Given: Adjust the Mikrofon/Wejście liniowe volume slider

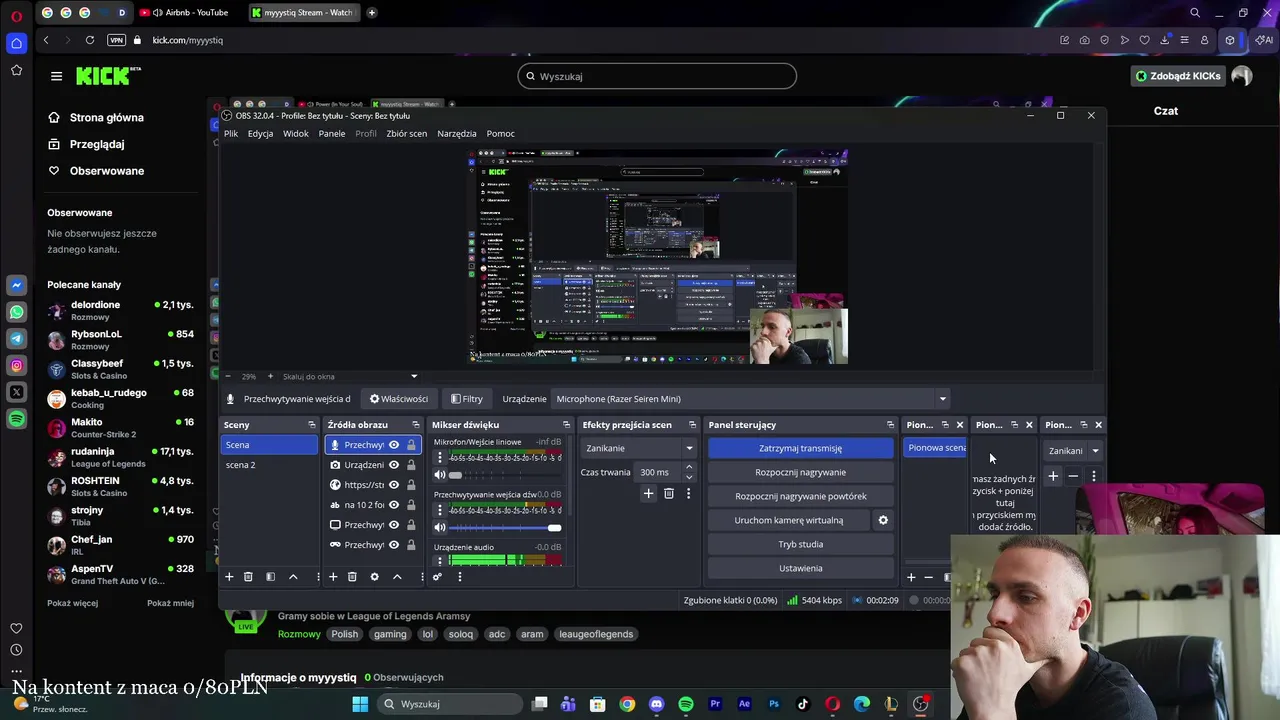Looking at the screenshot, I should 505,475.
